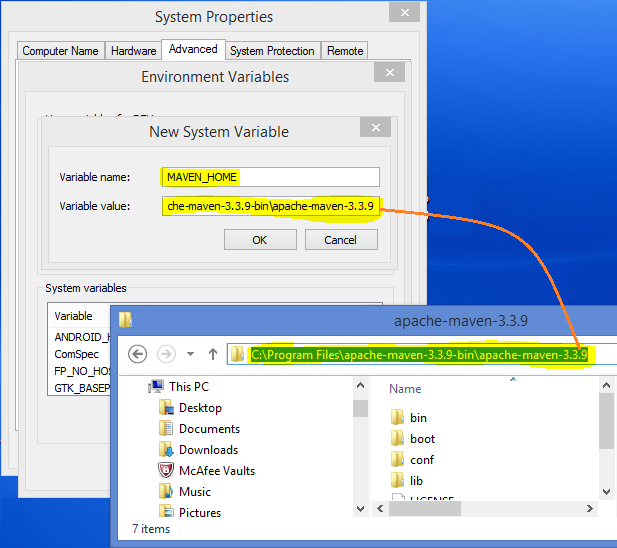
Task: Open Documents in the navigation pane
Action: pos(209,429)
